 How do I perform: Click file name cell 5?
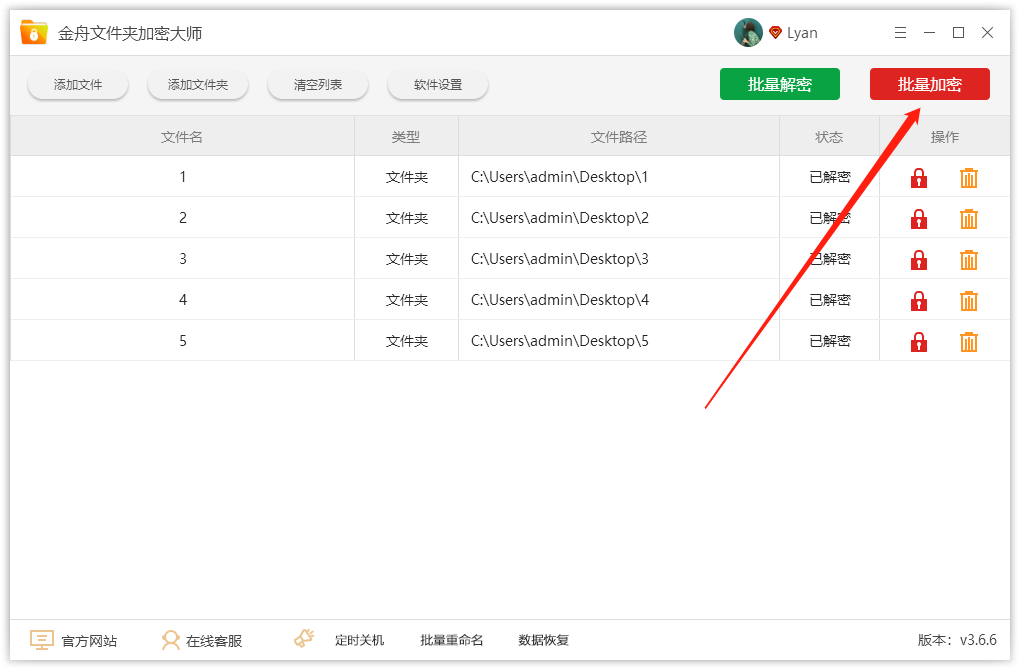click(x=183, y=341)
